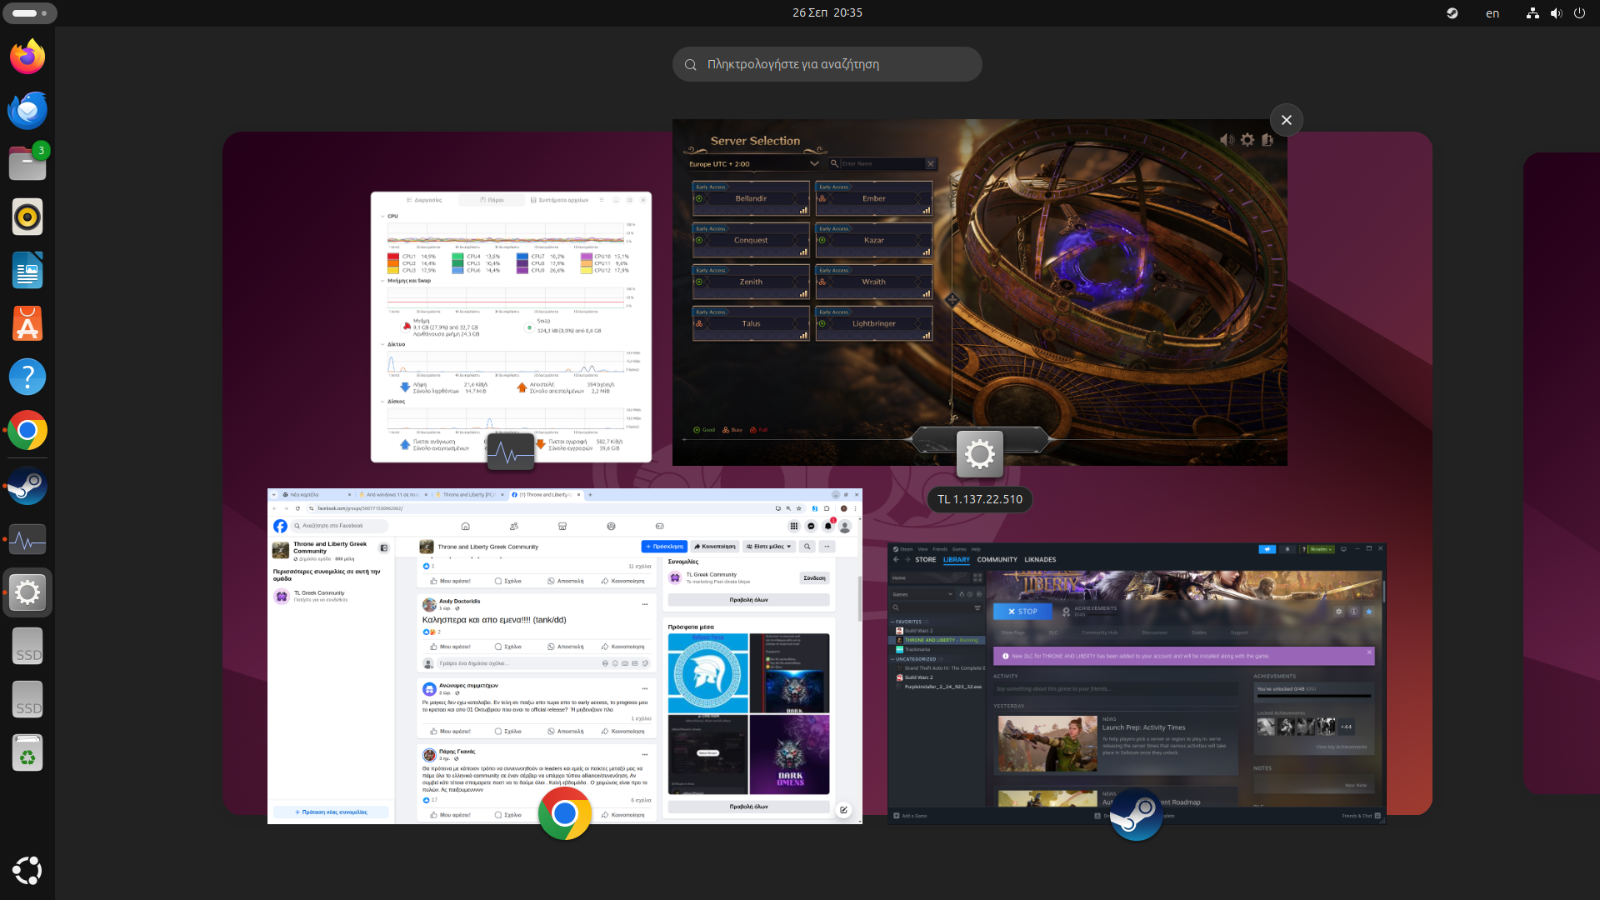The image size is (1600, 900).
Task: Open the upper SSD drive in dock
Action: (x=28, y=647)
